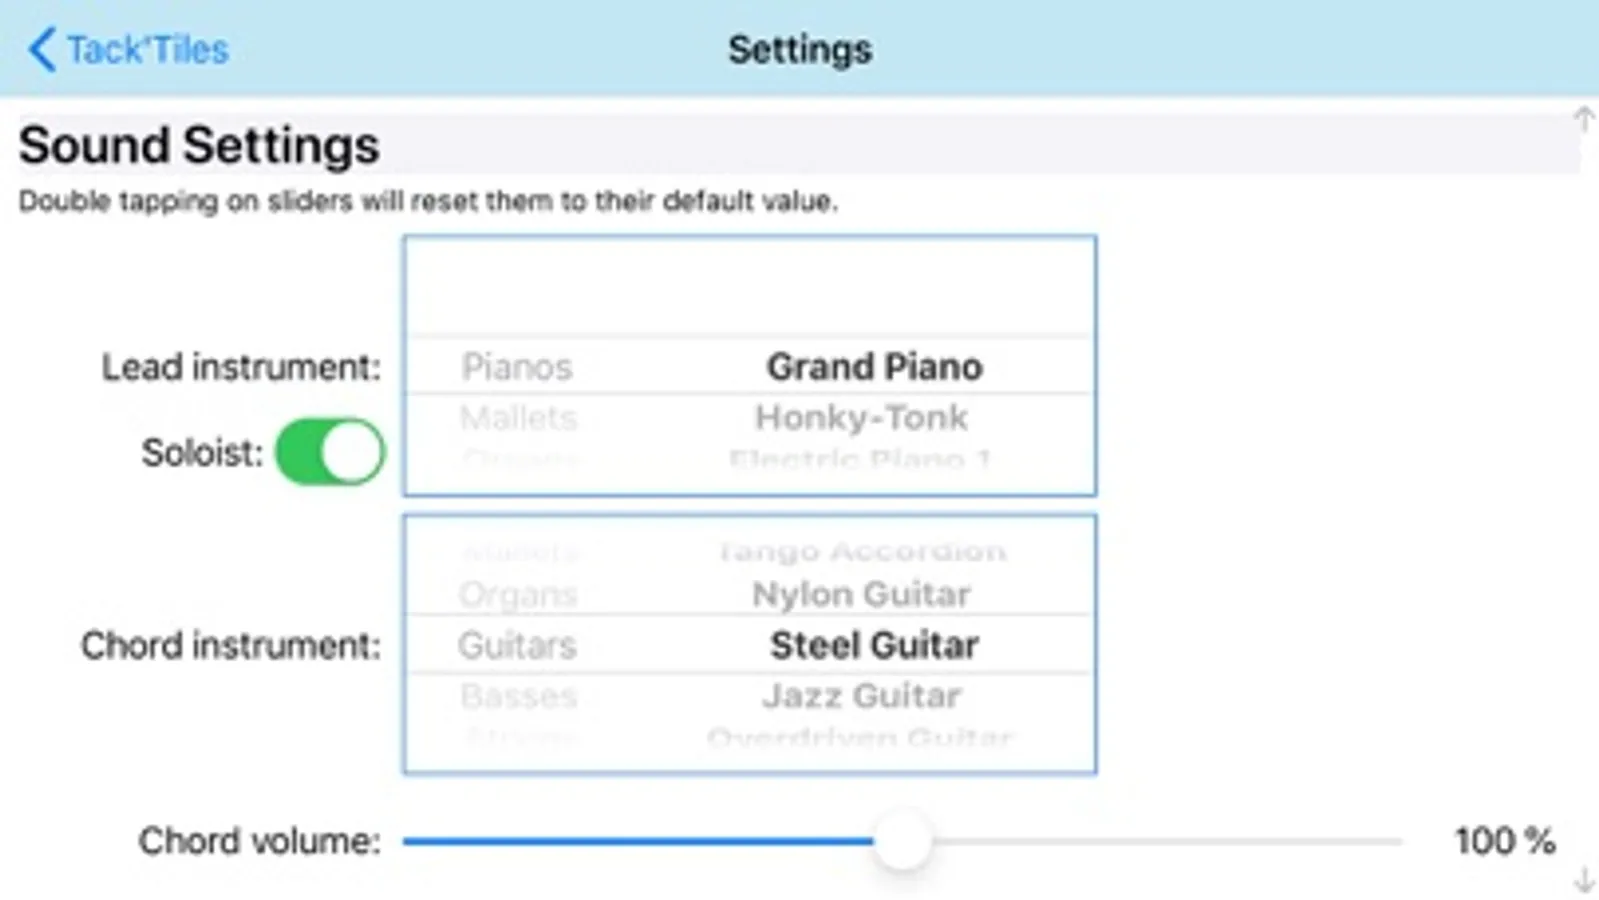Select Mallets in lead instrument picker

pos(518,417)
